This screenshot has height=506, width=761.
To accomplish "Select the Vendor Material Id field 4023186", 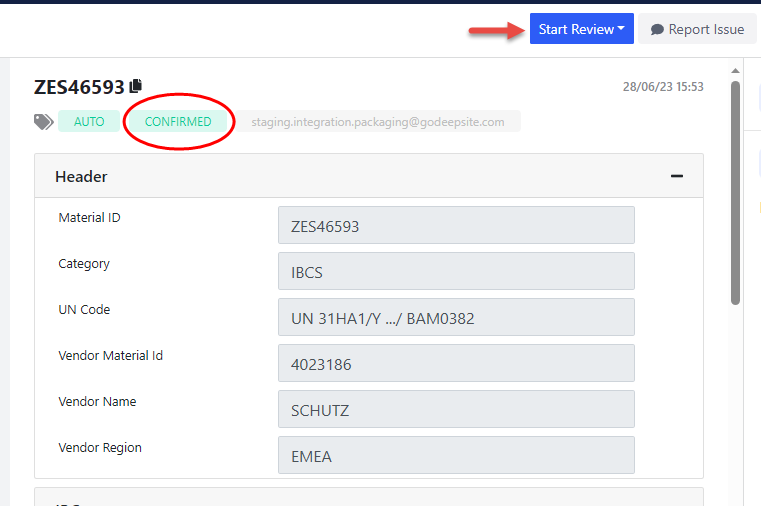I will point(456,363).
